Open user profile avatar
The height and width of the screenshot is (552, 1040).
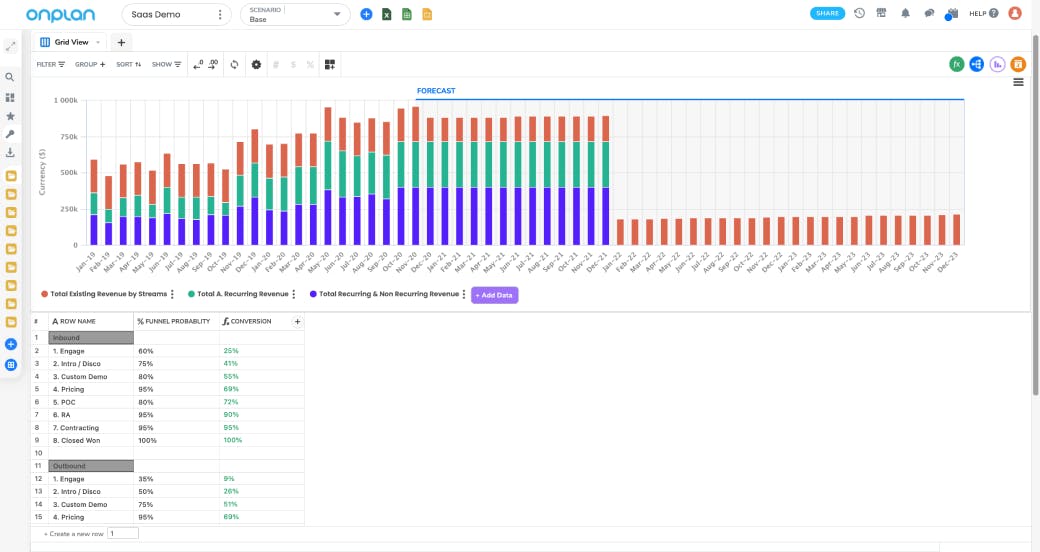pyautogui.click(x=1015, y=13)
